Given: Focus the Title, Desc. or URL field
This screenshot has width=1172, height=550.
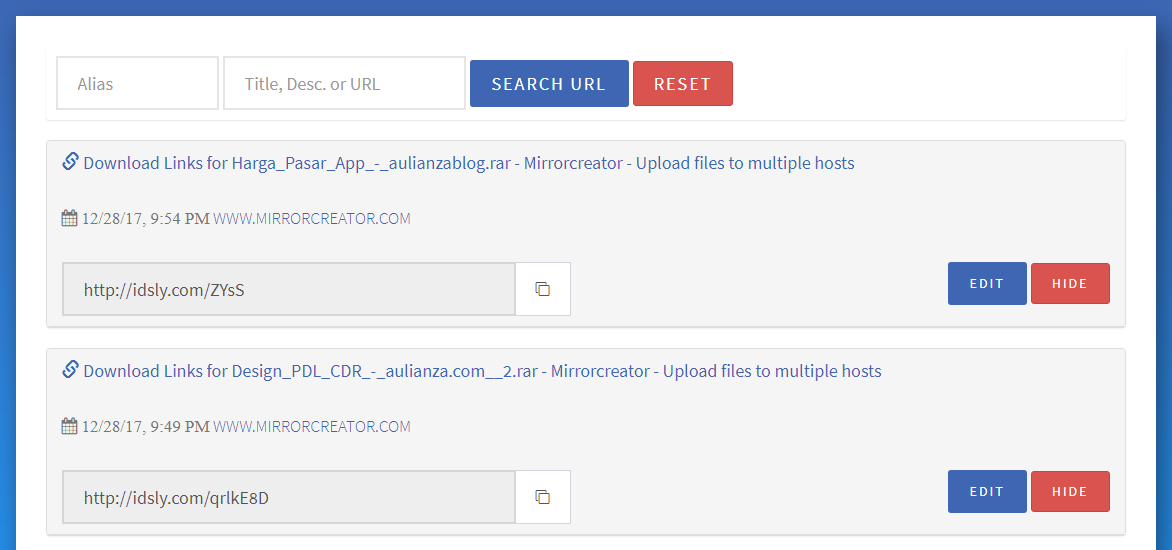Looking at the screenshot, I should (x=345, y=83).
